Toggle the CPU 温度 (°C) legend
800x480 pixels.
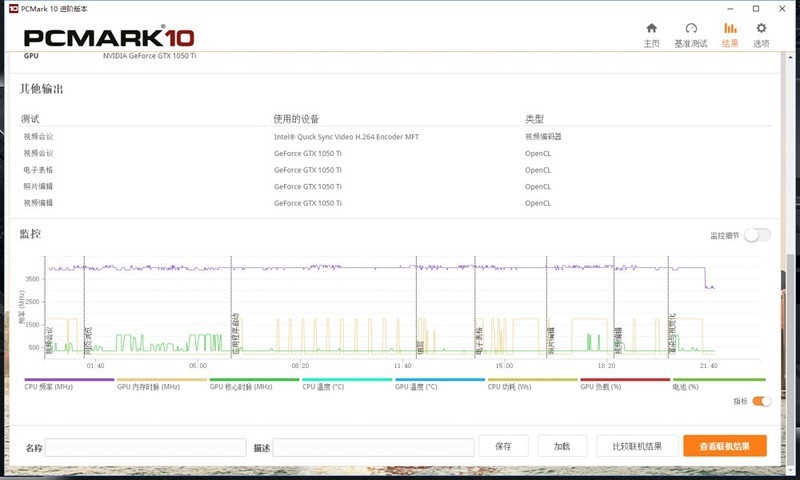pyautogui.click(x=347, y=384)
